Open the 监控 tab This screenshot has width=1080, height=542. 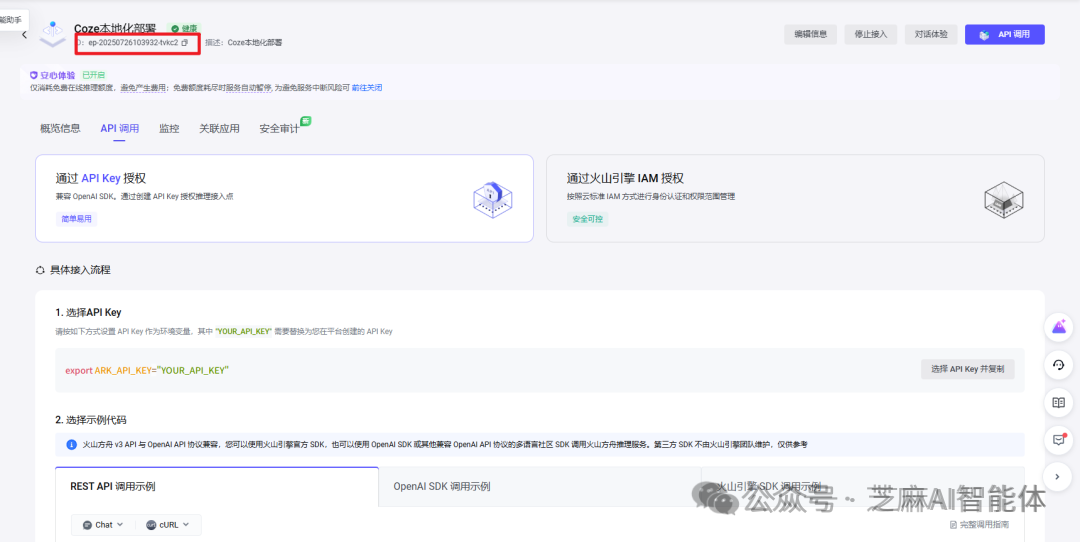169,128
